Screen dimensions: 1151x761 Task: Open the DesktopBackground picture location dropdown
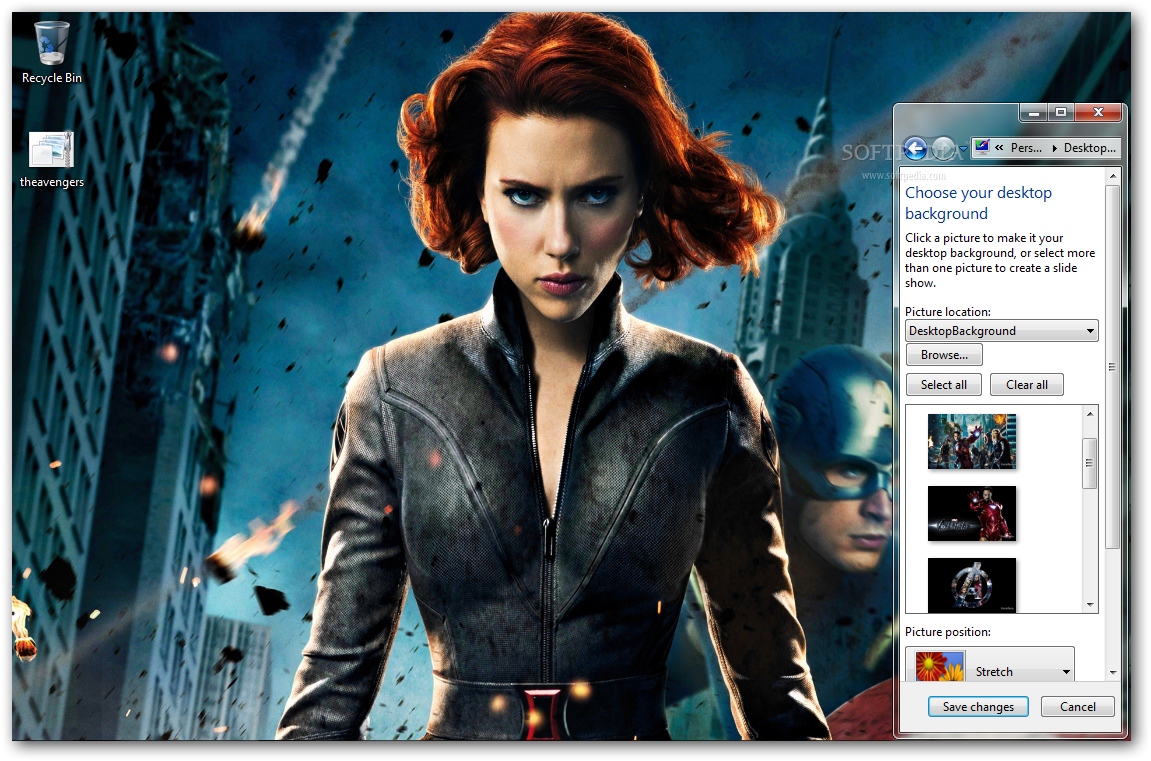click(x=1001, y=330)
